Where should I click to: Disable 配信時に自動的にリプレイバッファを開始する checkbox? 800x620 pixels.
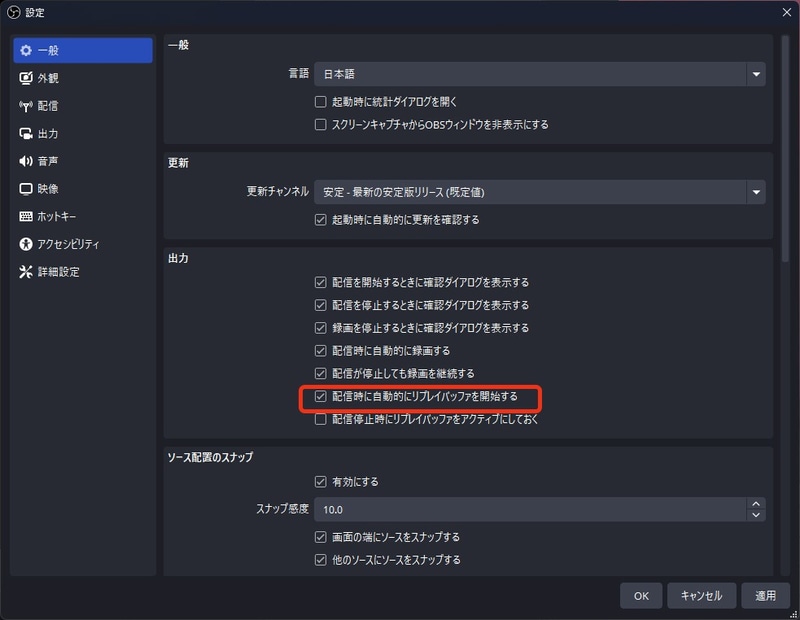click(x=321, y=397)
